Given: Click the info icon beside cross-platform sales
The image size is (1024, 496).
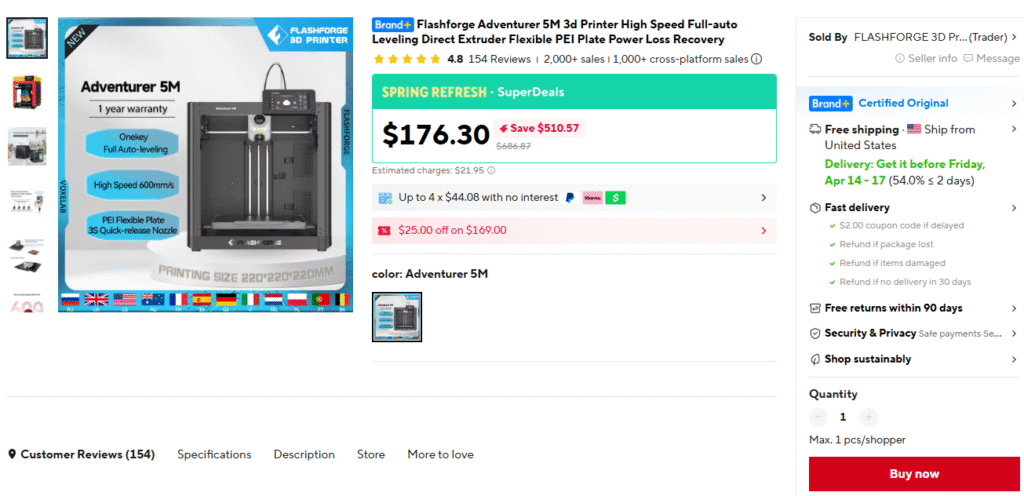Looking at the screenshot, I should 756,59.
